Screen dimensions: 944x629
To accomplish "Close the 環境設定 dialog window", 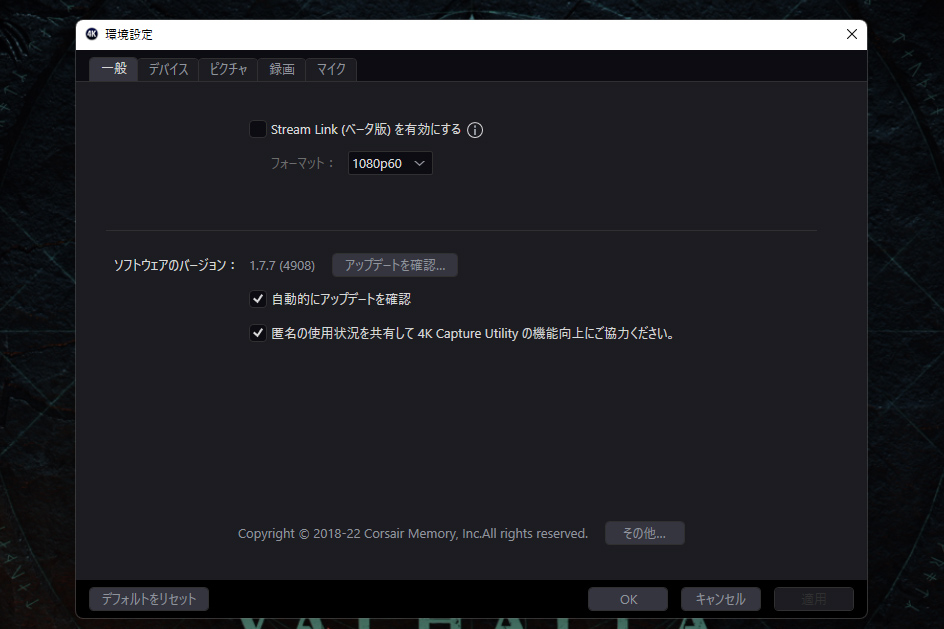I will (x=851, y=34).
